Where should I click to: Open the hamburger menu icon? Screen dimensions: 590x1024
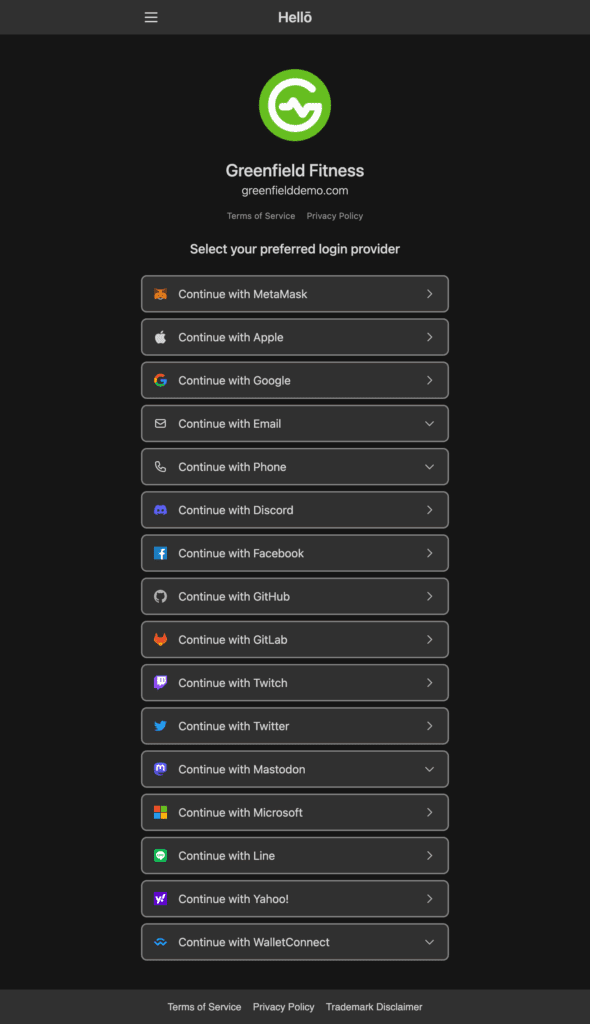tap(151, 18)
